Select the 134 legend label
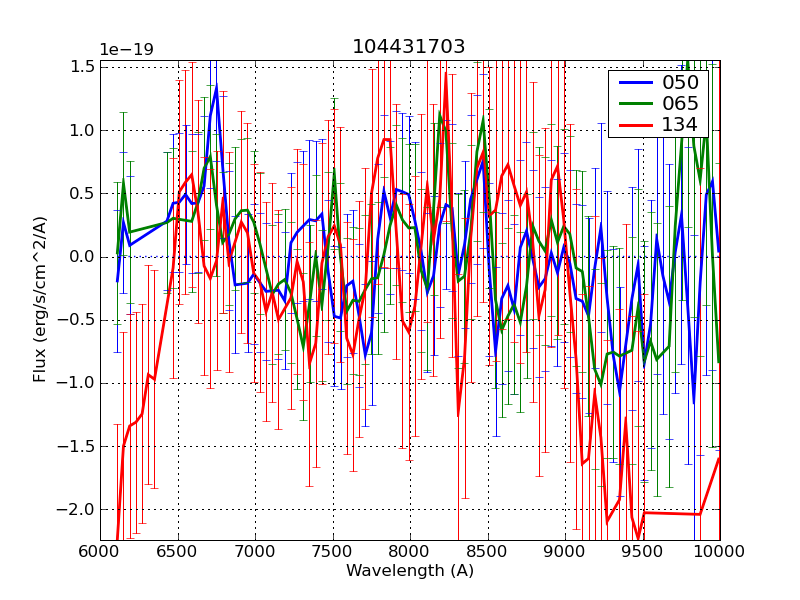 (x=680, y=125)
